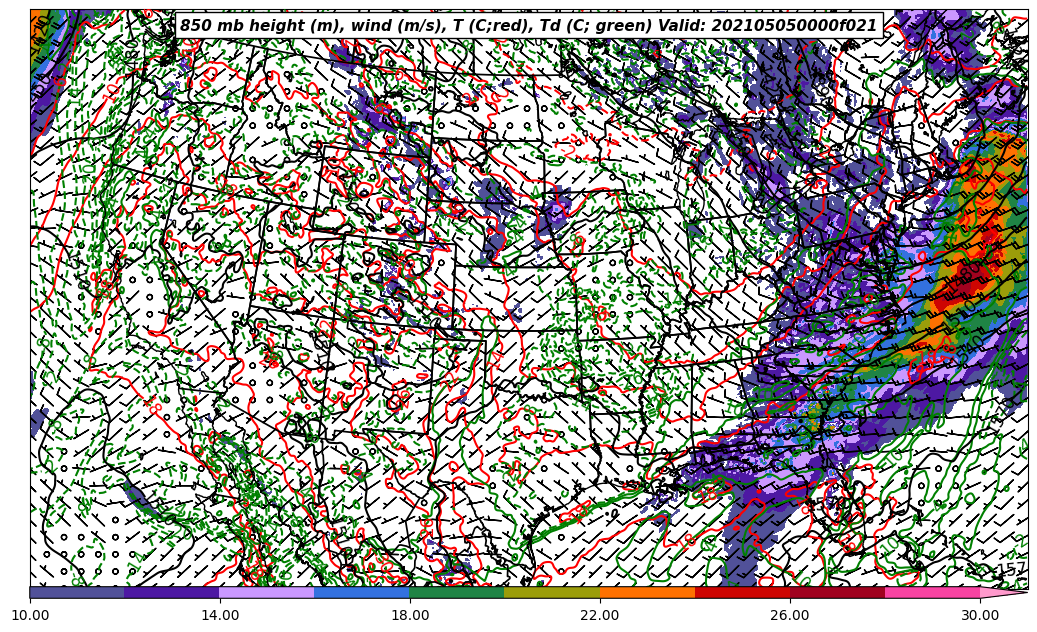Select the hot pink 28–30 colorbar segment
This screenshot has height=632, width=1037.
coord(932,592)
